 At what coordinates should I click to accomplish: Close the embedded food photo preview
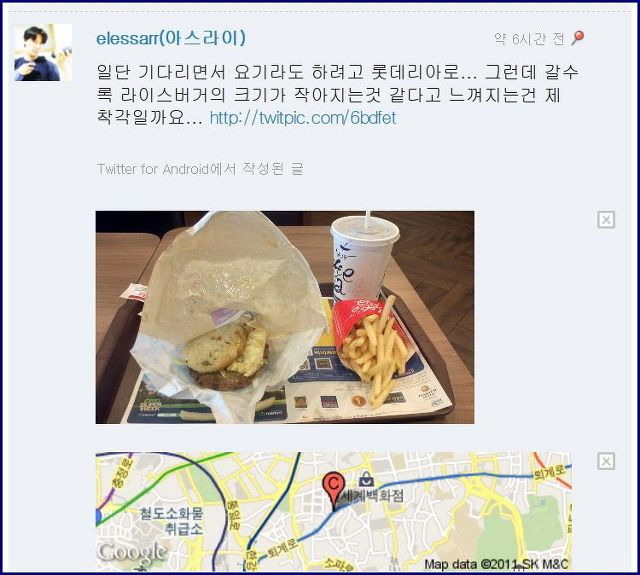coord(606,220)
